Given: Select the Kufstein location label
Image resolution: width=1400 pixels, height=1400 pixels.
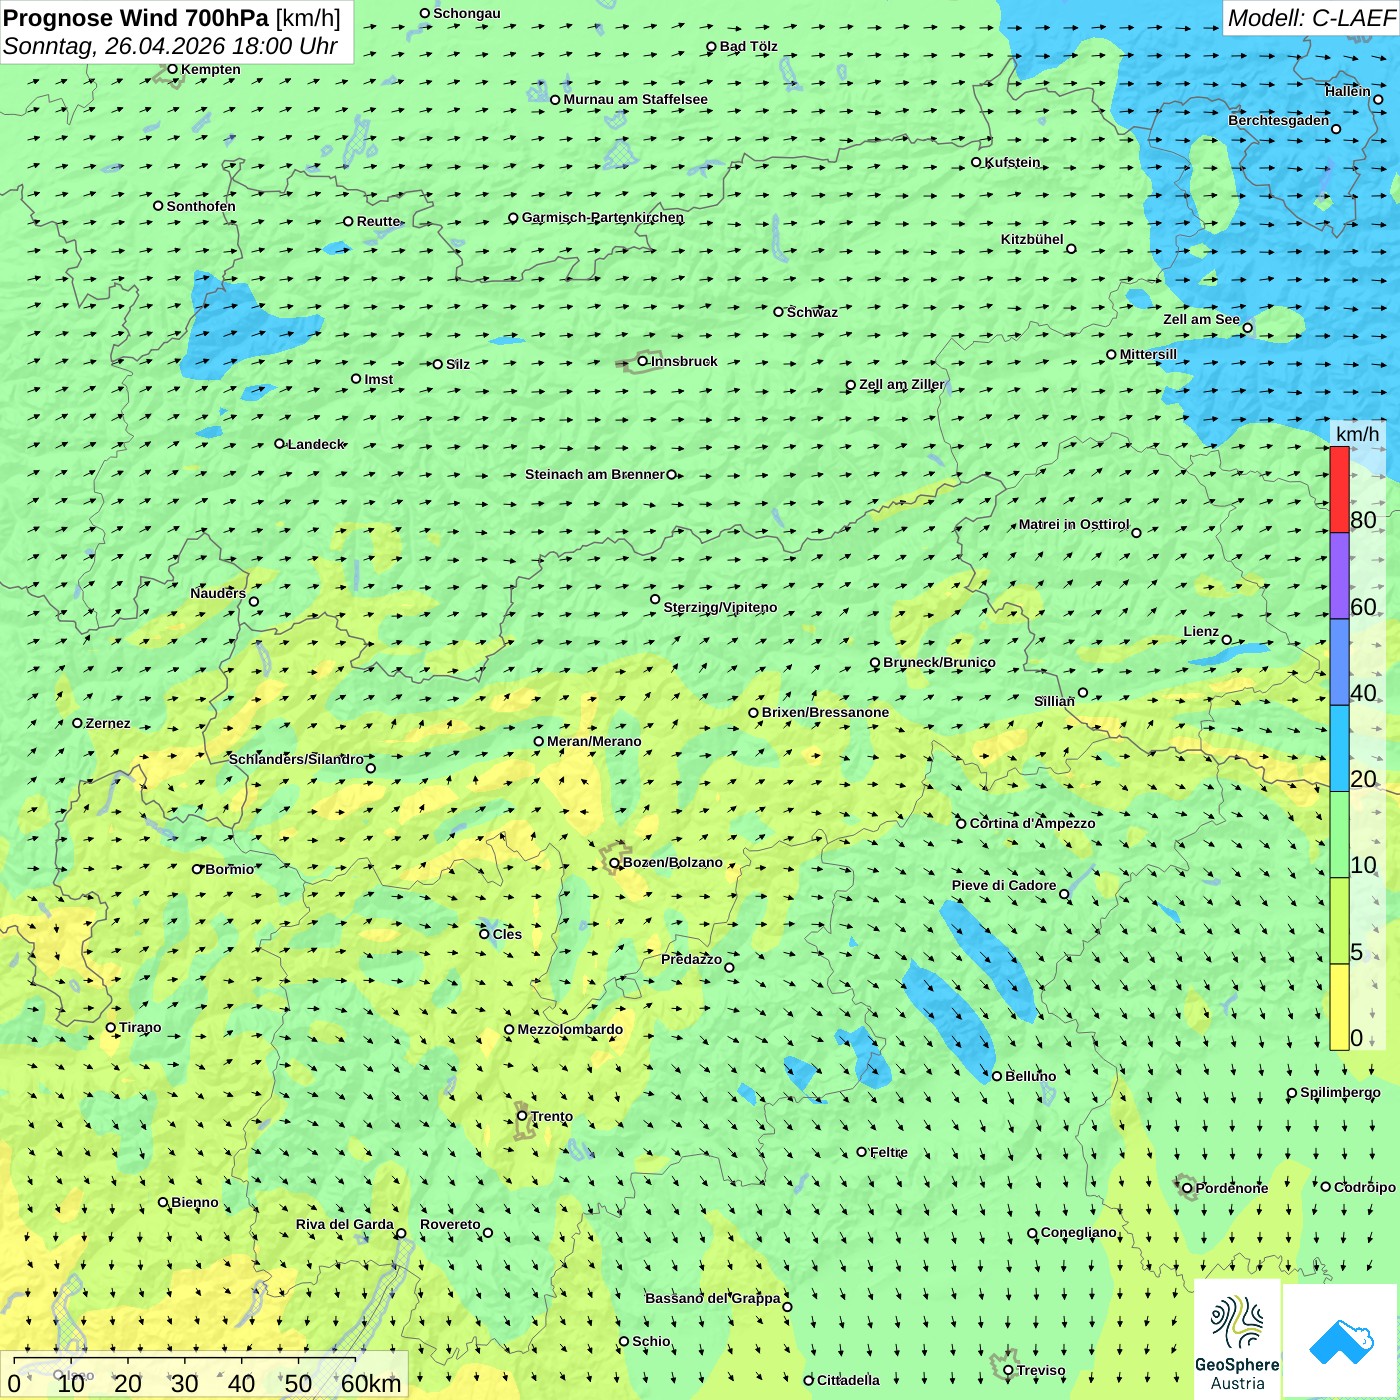Looking at the screenshot, I should click(1013, 162).
